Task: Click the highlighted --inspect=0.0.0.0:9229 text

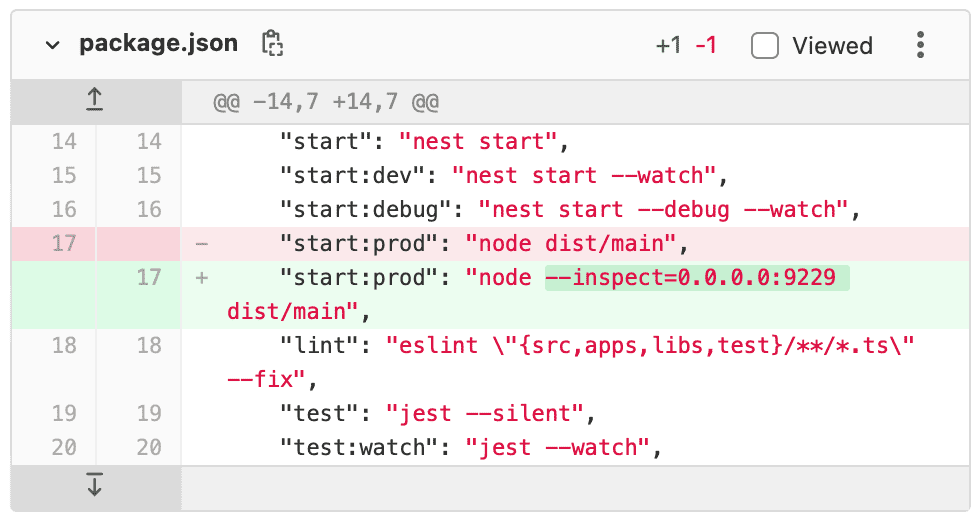Action: (696, 277)
